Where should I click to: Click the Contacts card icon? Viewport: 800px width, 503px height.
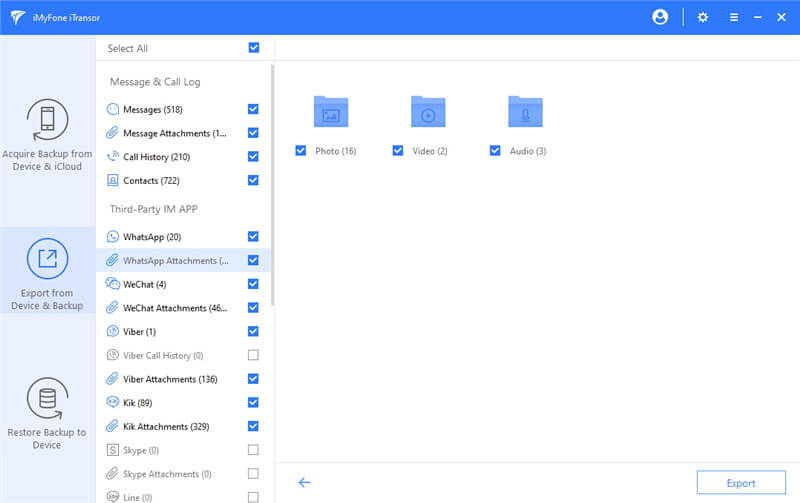[113, 180]
